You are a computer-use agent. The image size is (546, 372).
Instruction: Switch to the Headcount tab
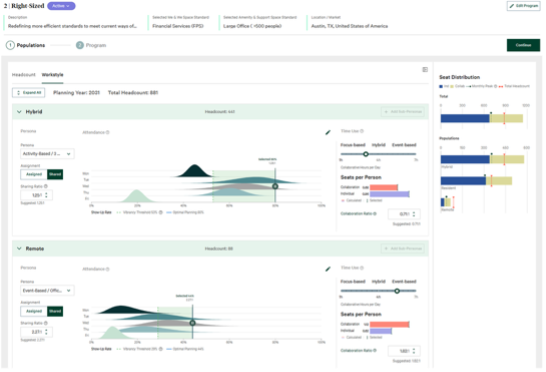click(24, 75)
